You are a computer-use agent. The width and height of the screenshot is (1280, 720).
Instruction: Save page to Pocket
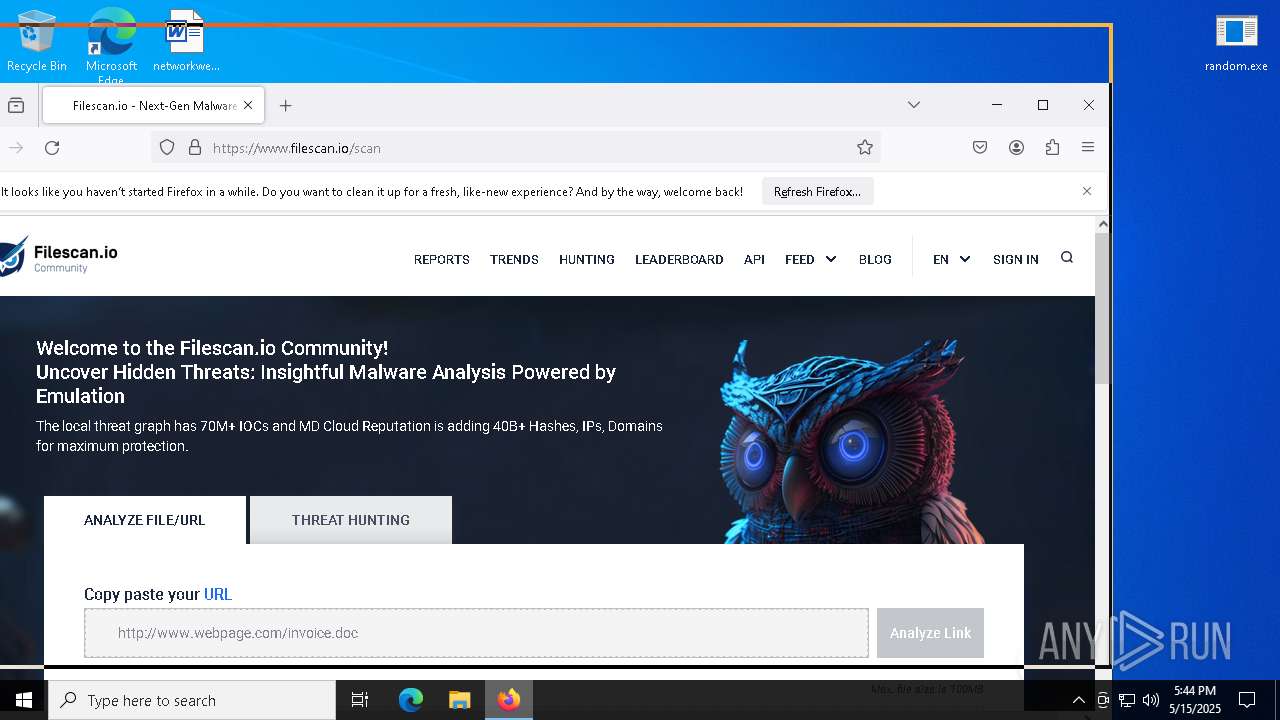[x=980, y=148]
